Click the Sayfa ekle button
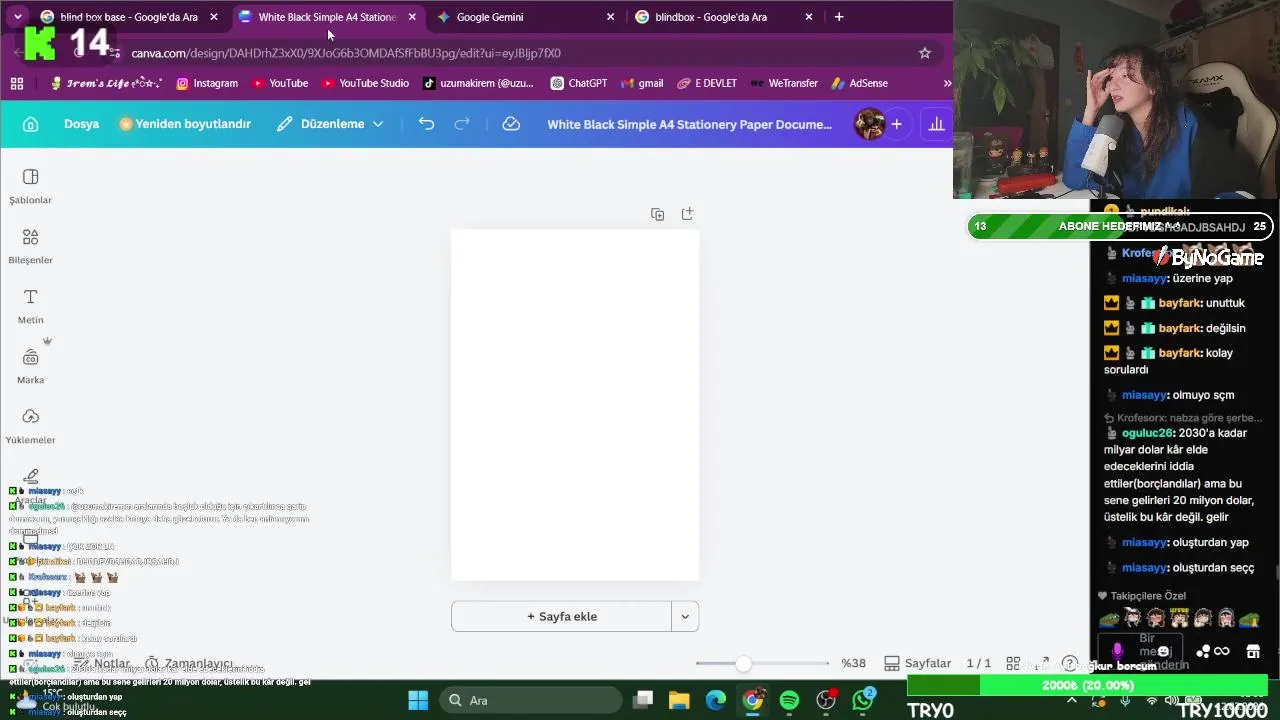The width and height of the screenshot is (1280, 720). [x=561, y=616]
